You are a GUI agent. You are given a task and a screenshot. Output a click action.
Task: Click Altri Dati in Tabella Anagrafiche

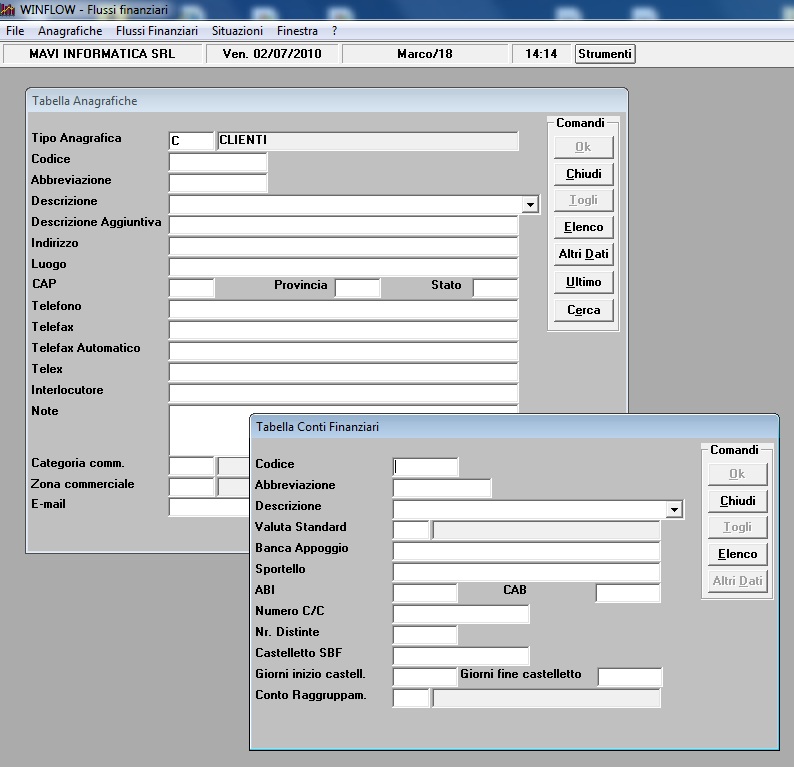[x=583, y=254]
